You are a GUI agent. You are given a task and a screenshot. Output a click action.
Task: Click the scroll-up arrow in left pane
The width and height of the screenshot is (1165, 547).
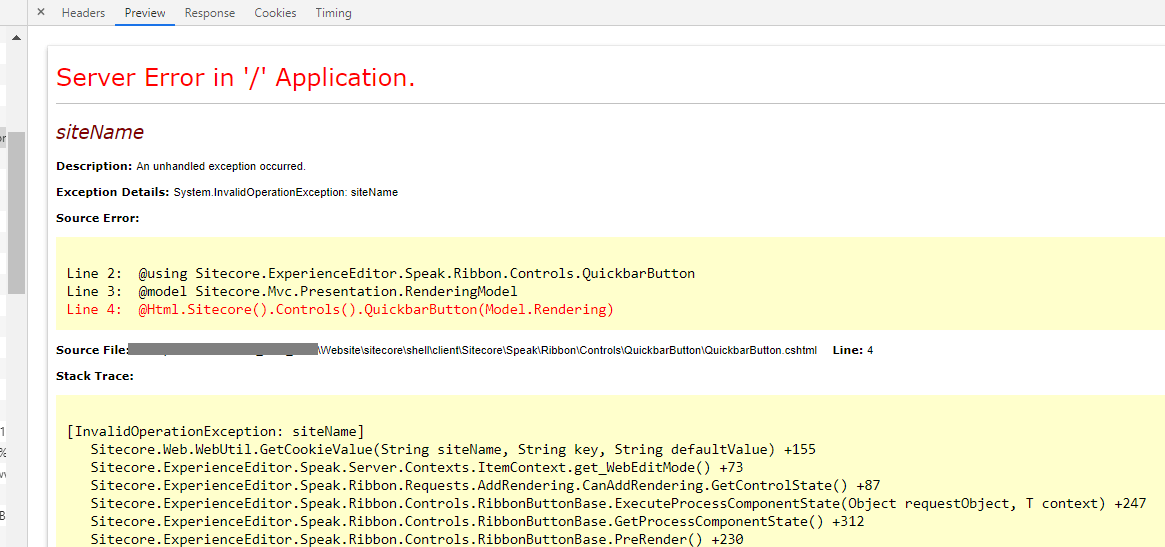pos(16,37)
